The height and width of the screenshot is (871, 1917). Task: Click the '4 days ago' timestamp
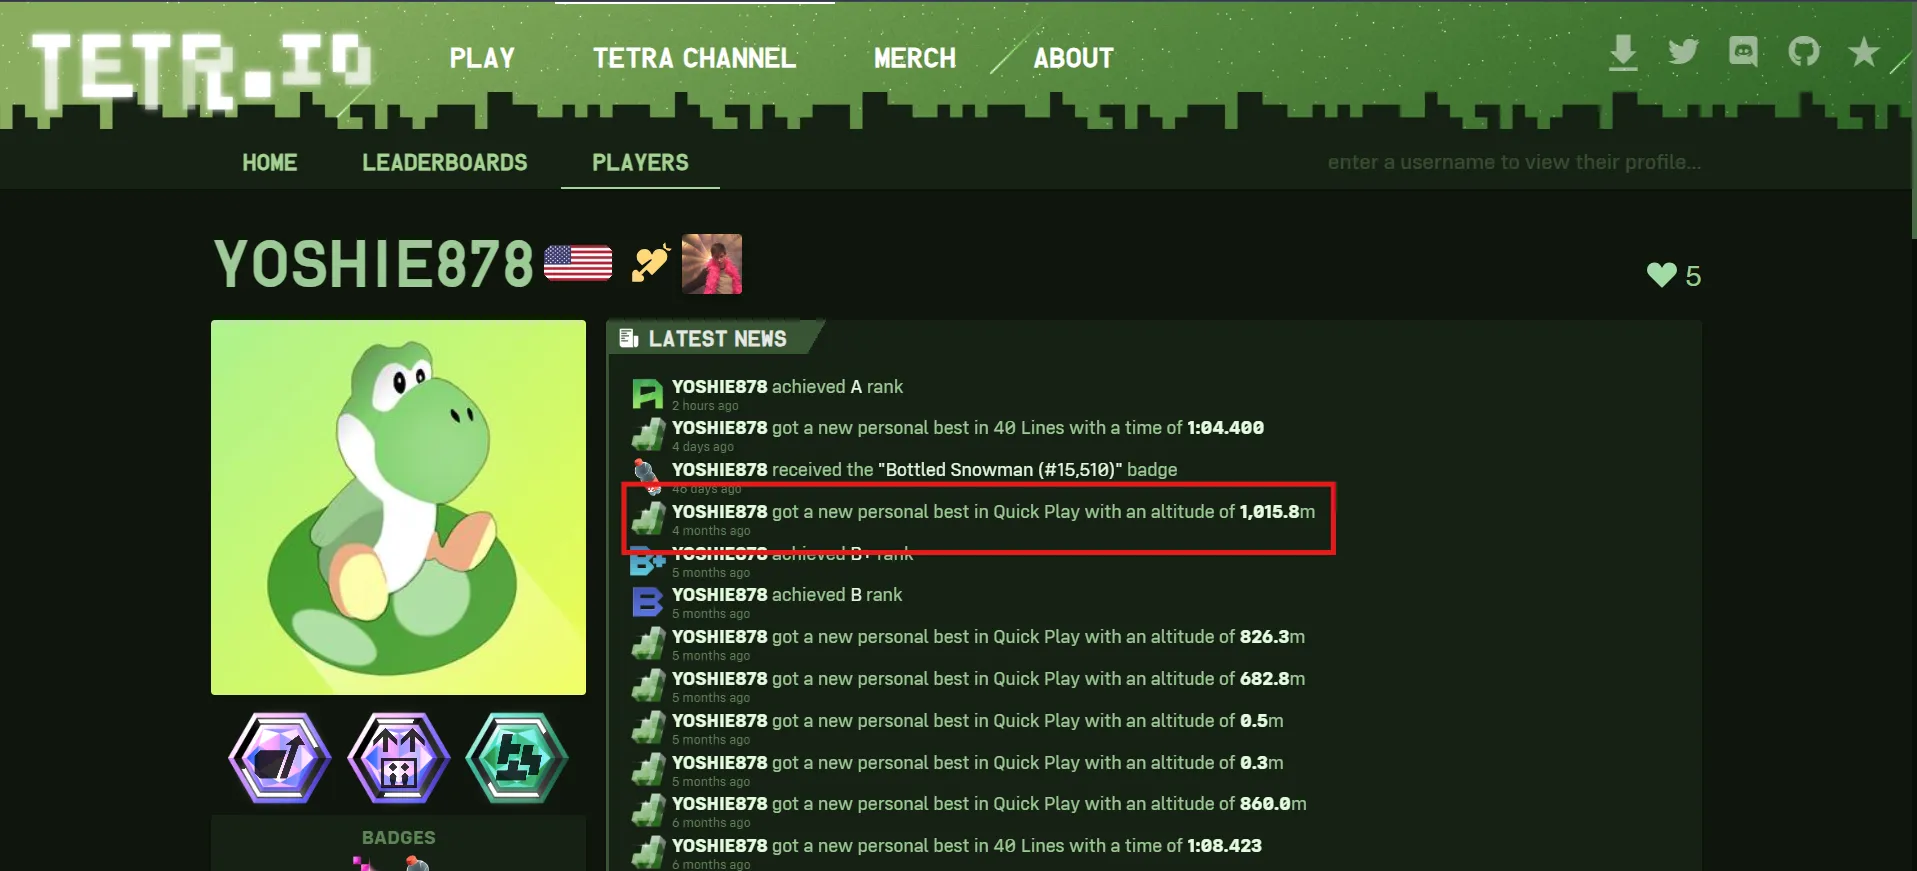tap(703, 447)
